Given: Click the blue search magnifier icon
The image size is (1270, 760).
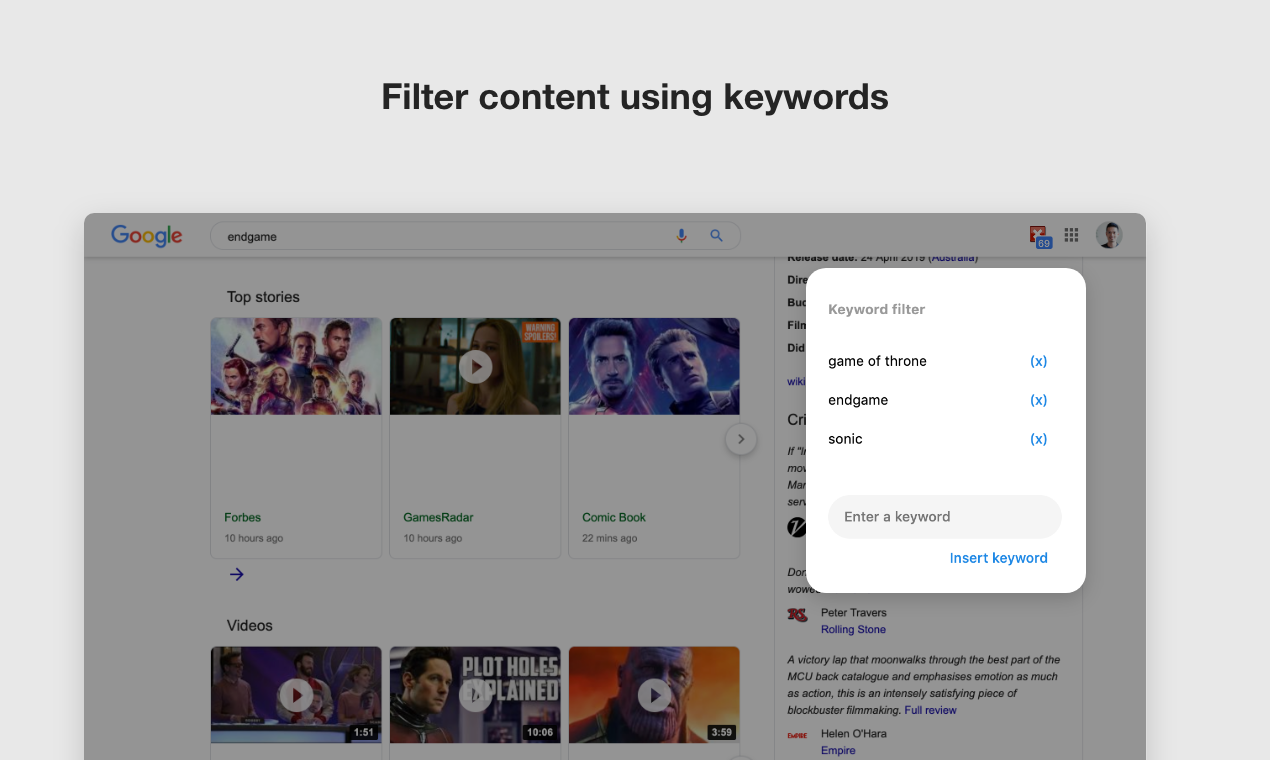Looking at the screenshot, I should click(x=716, y=236).
